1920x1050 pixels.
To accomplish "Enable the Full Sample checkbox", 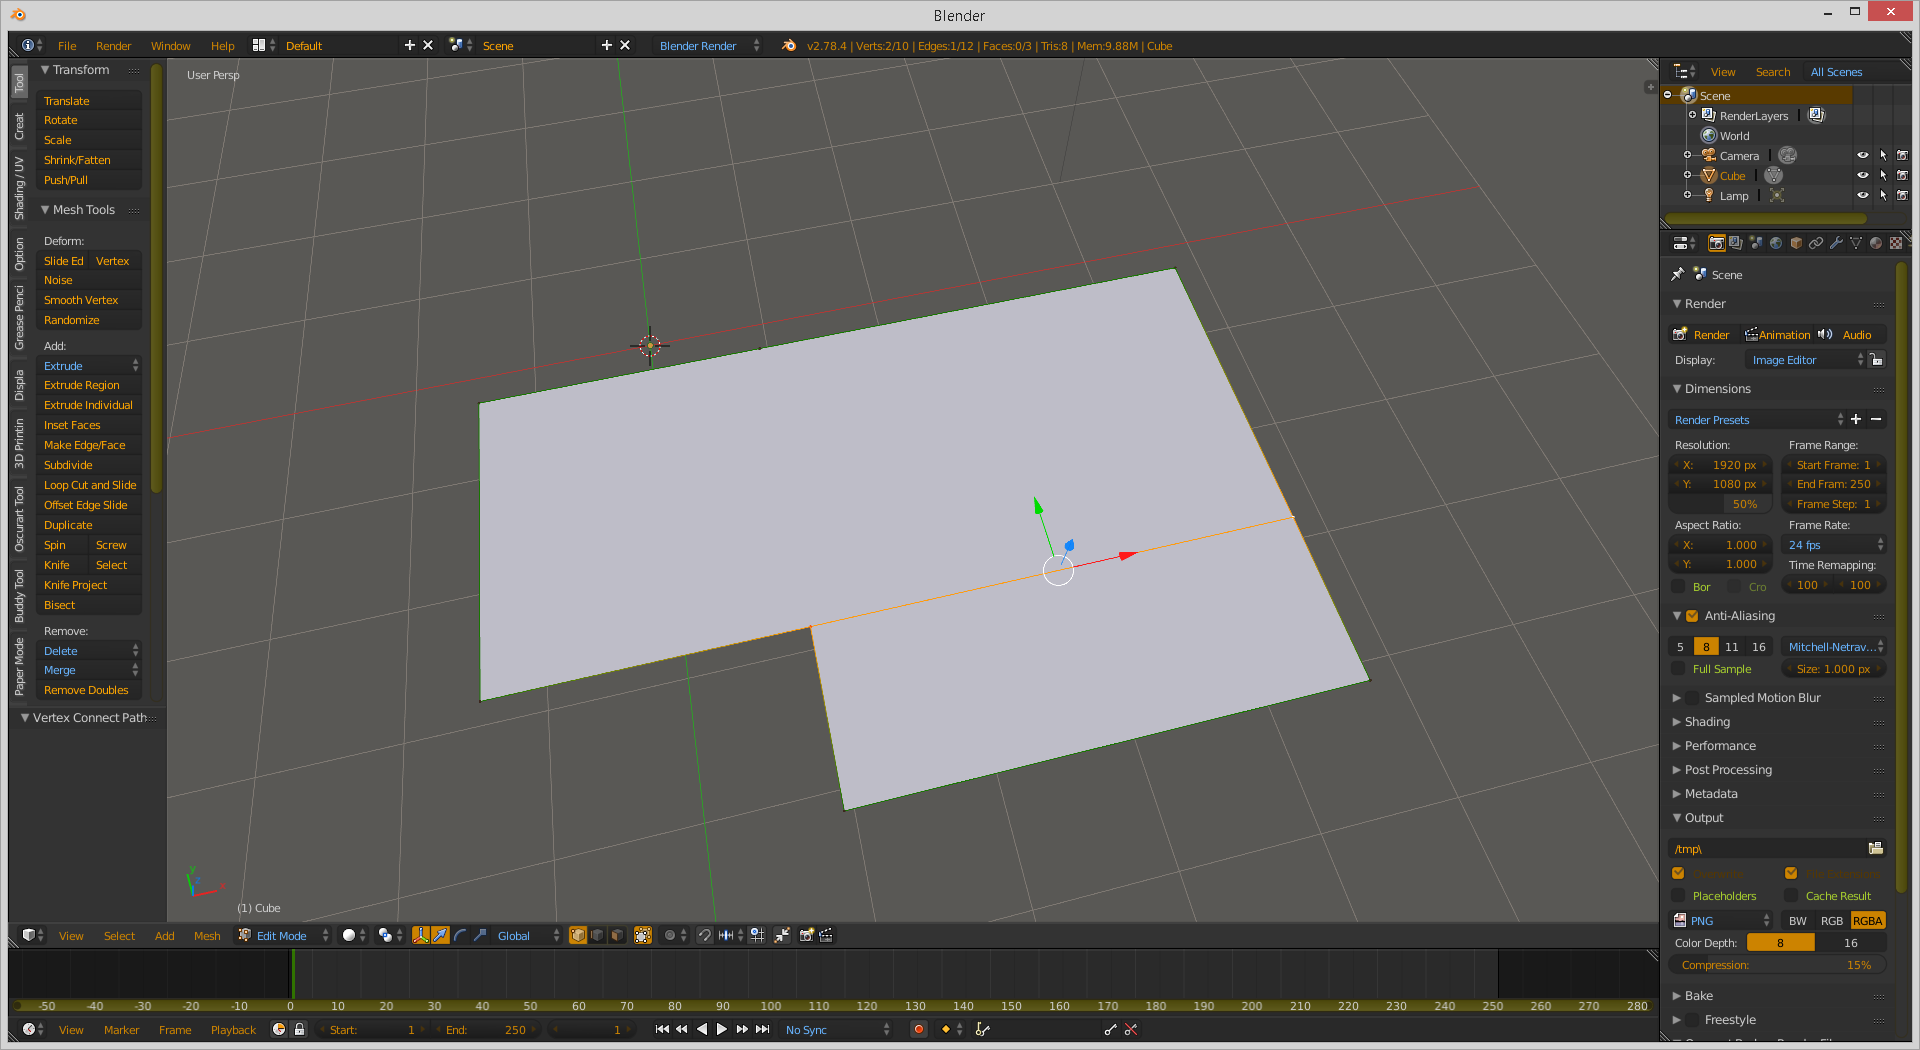I will click(1678, 669).
